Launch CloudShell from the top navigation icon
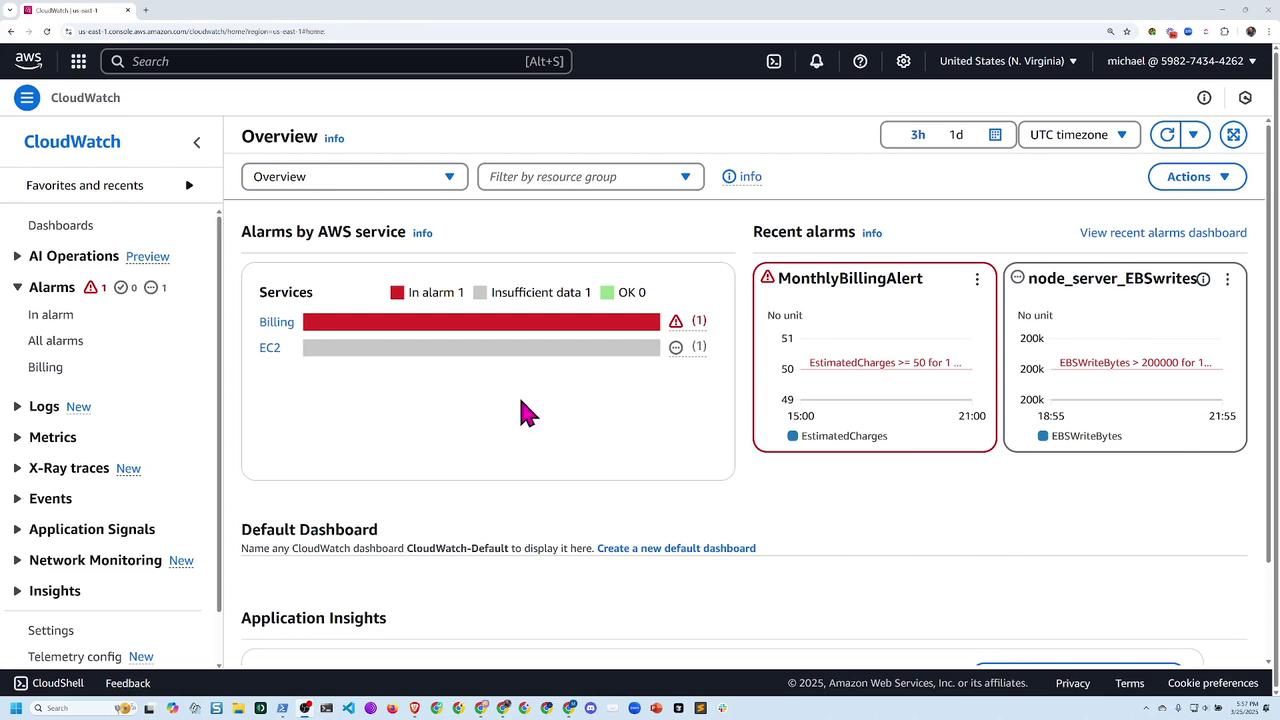1280x720 pixels. 774,61
